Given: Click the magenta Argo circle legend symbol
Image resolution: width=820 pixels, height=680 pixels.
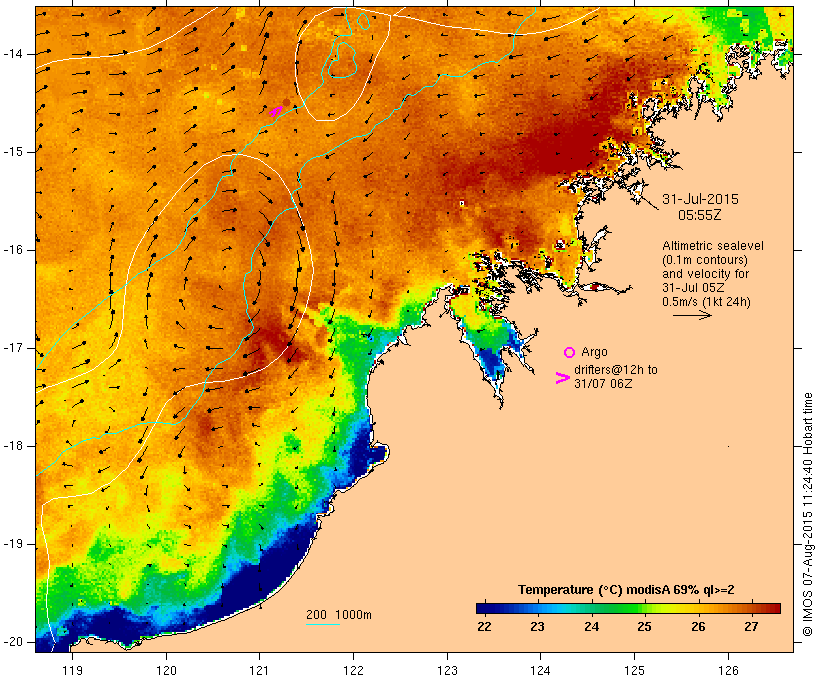Looking at the screenshot, I should pos(570,353).
